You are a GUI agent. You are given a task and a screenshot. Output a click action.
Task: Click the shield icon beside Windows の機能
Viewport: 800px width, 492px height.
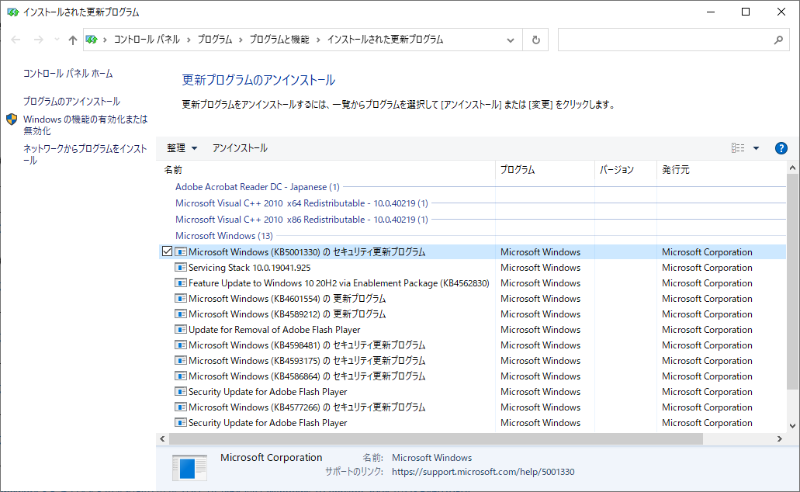point(12,119)
